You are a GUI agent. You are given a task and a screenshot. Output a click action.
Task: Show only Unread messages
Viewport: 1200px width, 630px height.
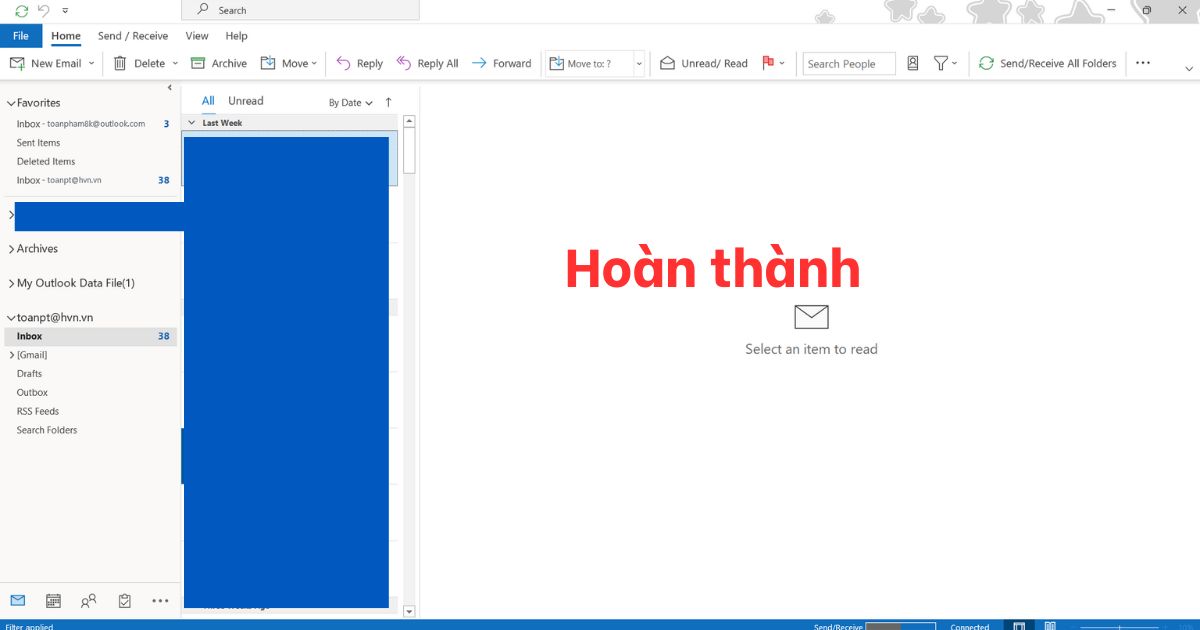[245, 101]
